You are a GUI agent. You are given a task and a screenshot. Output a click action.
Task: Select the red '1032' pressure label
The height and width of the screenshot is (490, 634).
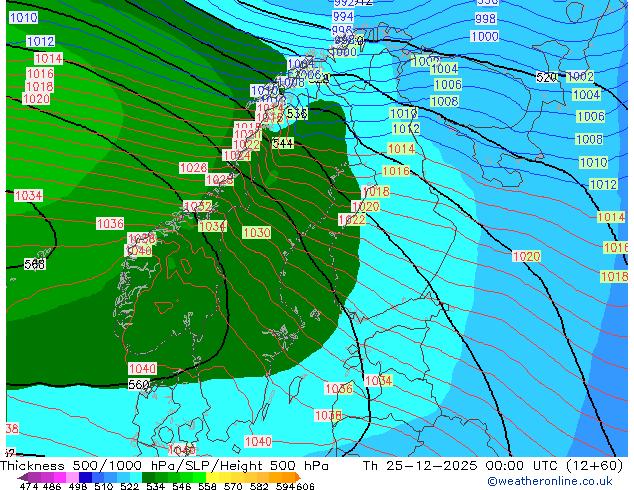point(197,207)
